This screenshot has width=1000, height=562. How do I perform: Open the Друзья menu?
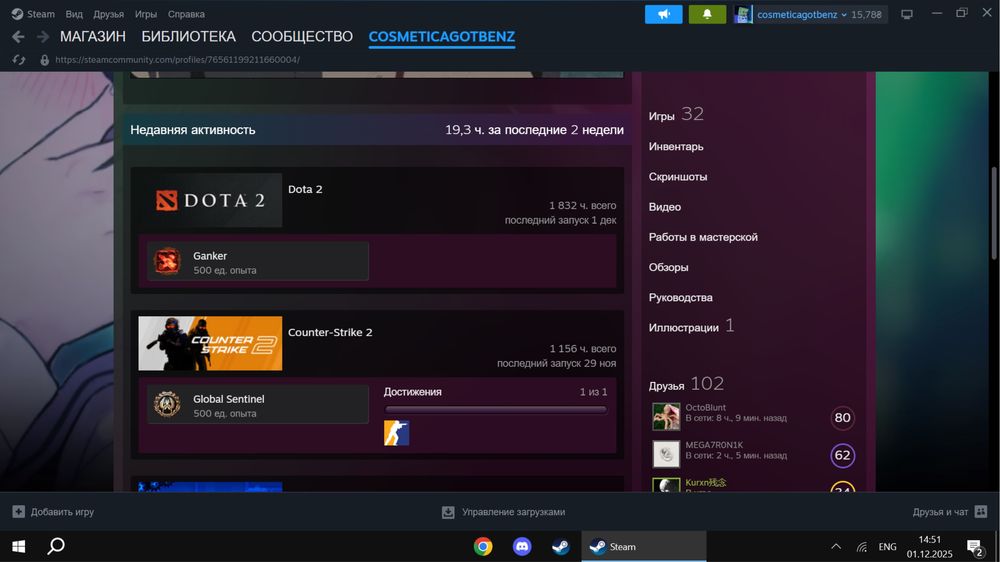point(108,14)
